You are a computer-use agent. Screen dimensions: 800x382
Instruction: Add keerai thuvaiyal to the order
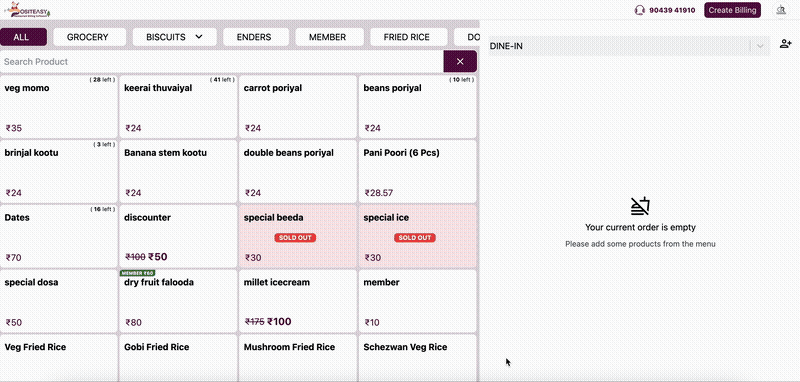click(179, 107)
